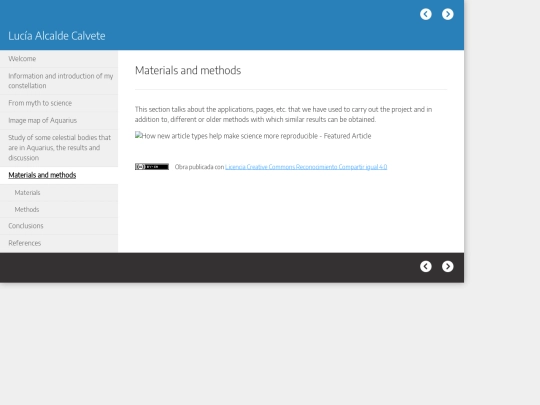Select Materials and methods in sidebar
This screenshot has width=540, height=405.
point(59,175)
